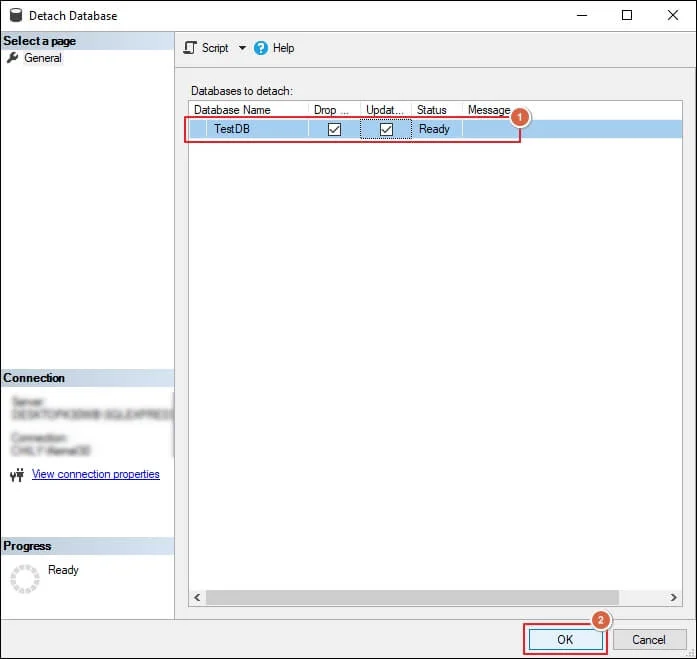
Task: Maximize the Detach Database window
Action: tap(627, 16)
